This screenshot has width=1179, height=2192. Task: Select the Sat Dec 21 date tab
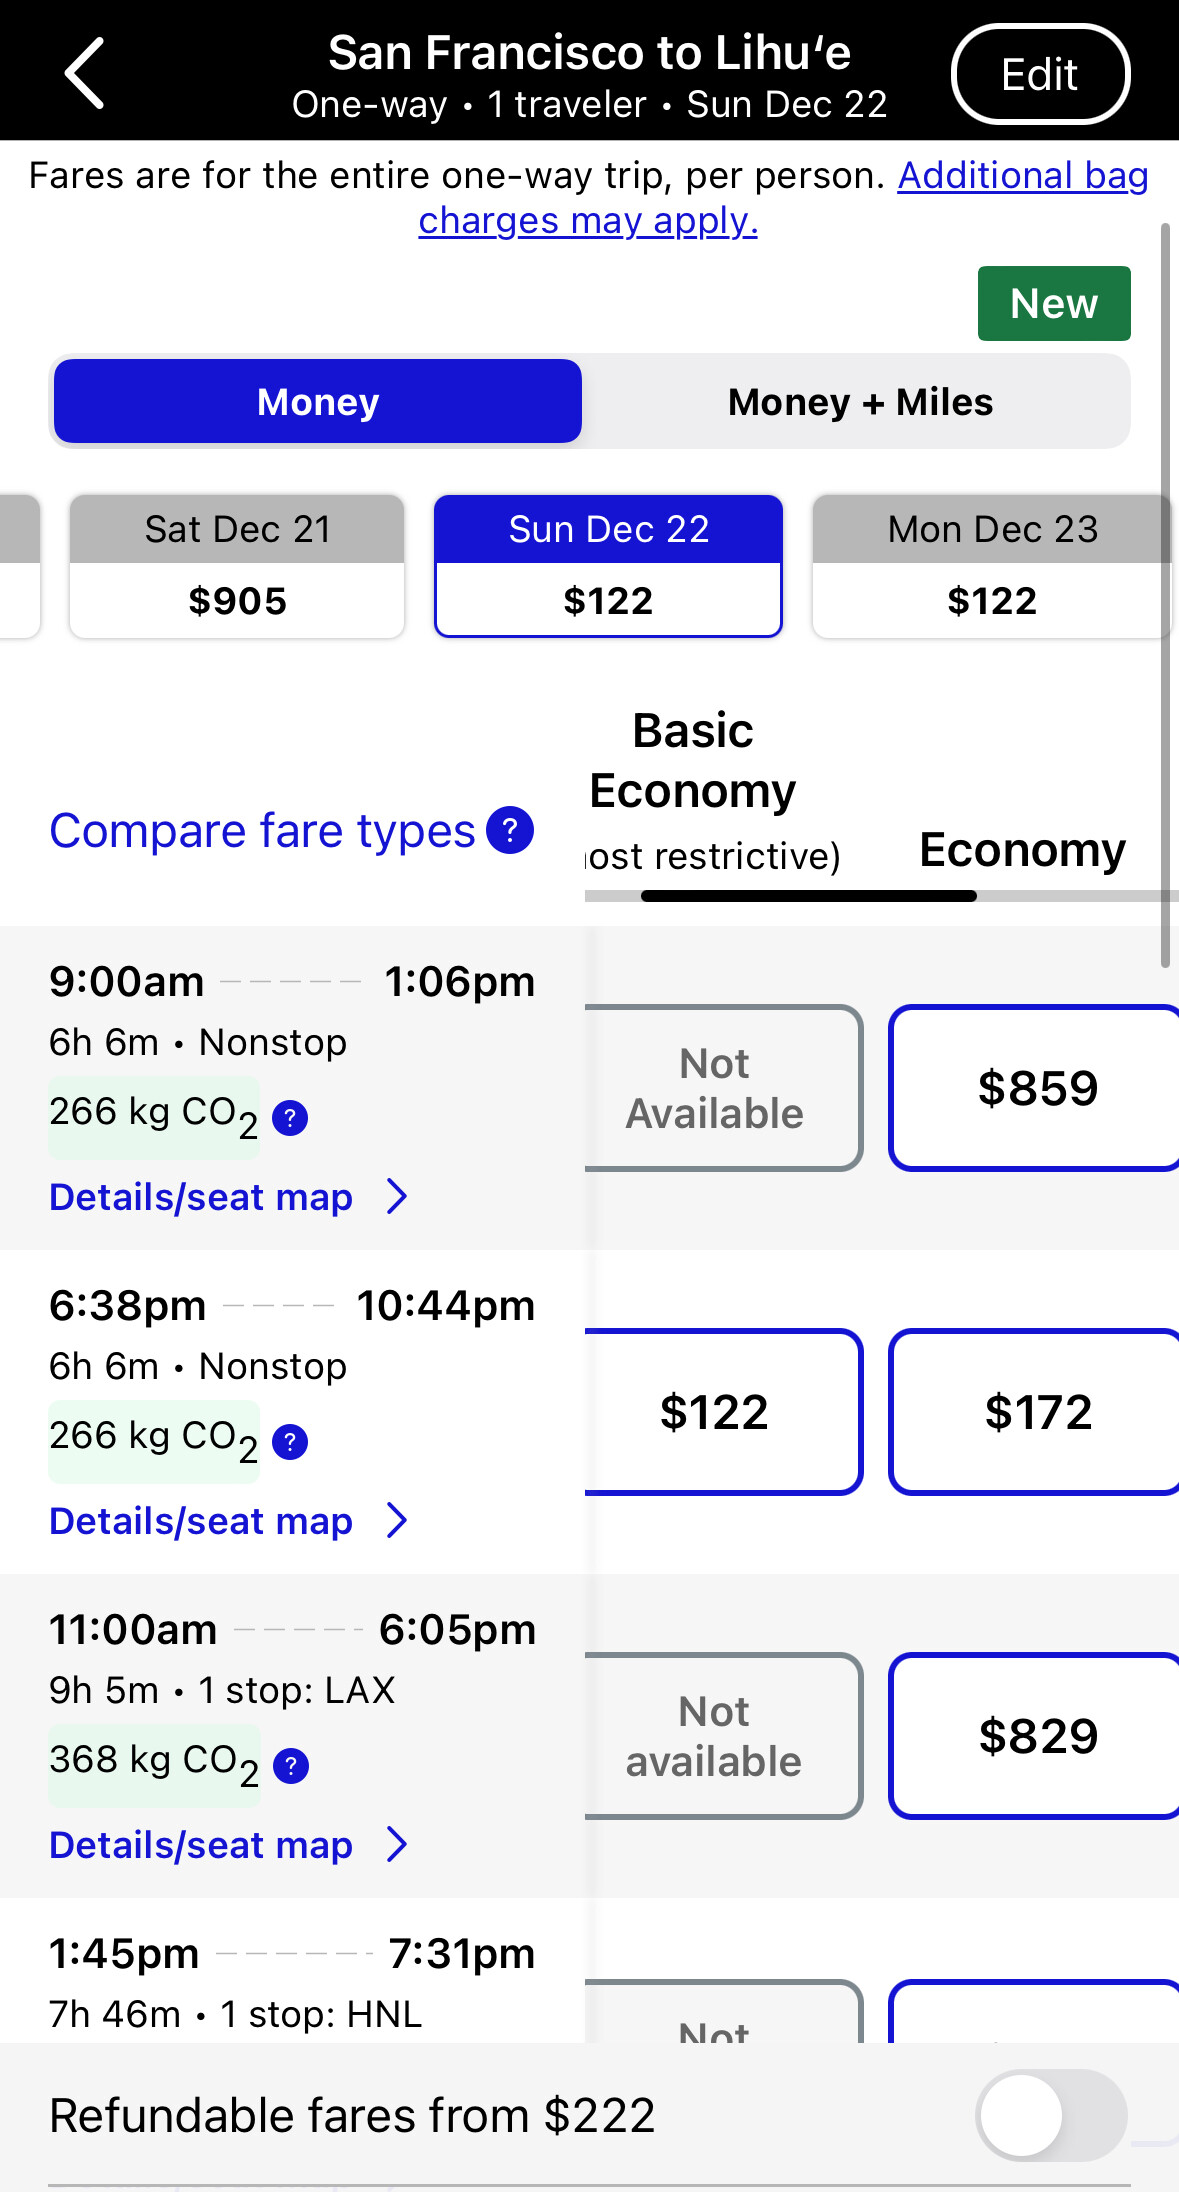(x=237, y=566)
